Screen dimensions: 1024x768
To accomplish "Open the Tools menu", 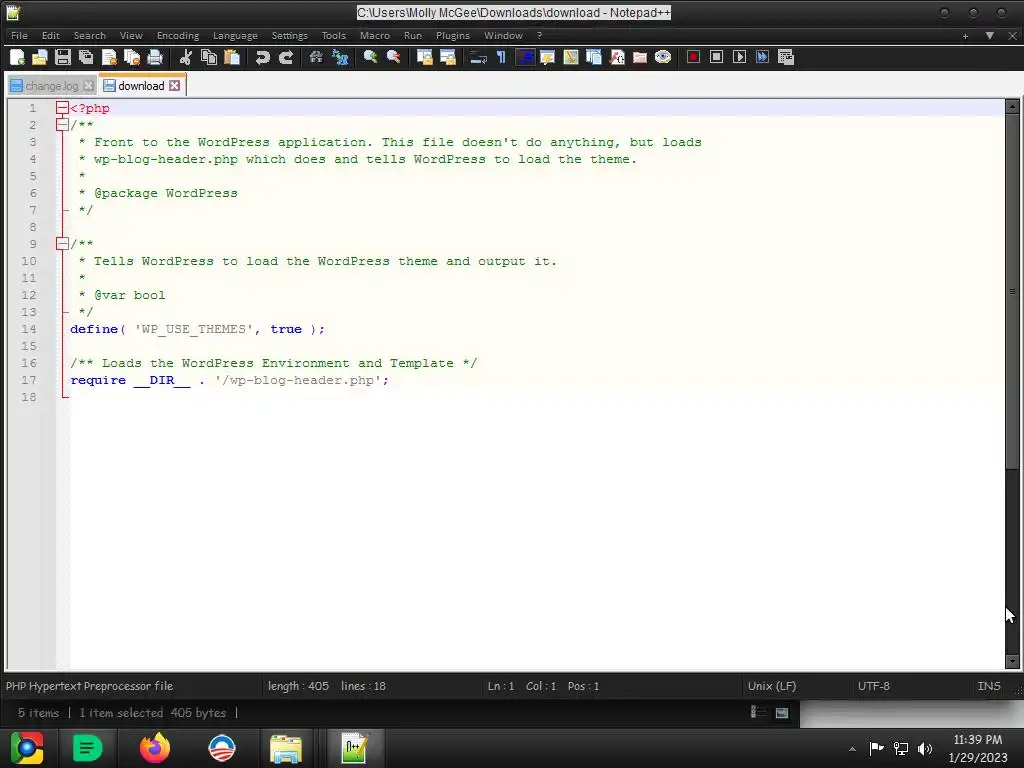I will tap(333, 35).
